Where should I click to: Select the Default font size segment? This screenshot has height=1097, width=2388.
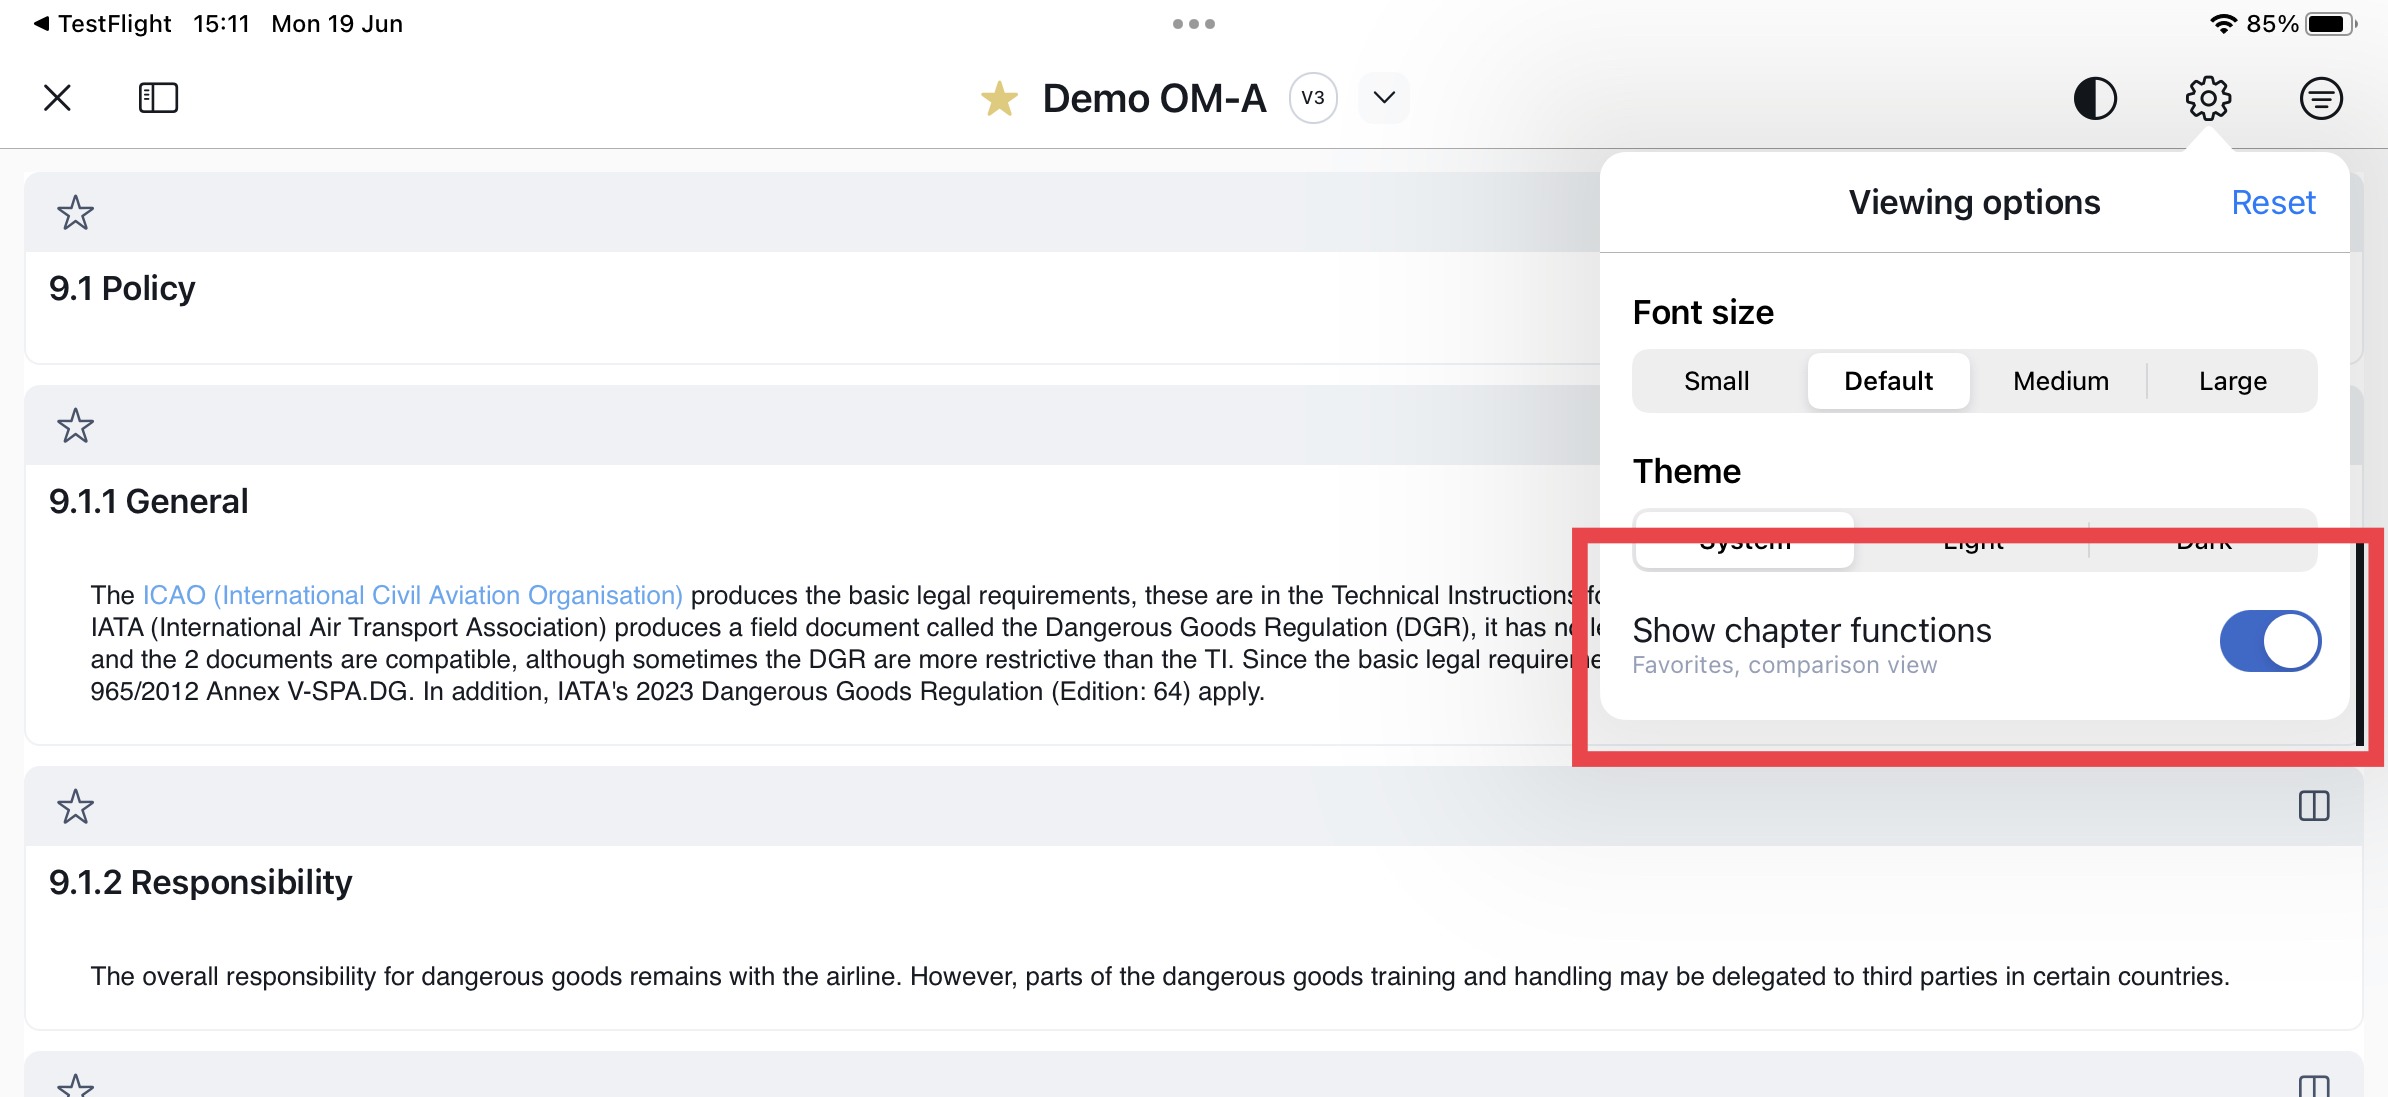pyautogui.click(x=1888, y=381)
